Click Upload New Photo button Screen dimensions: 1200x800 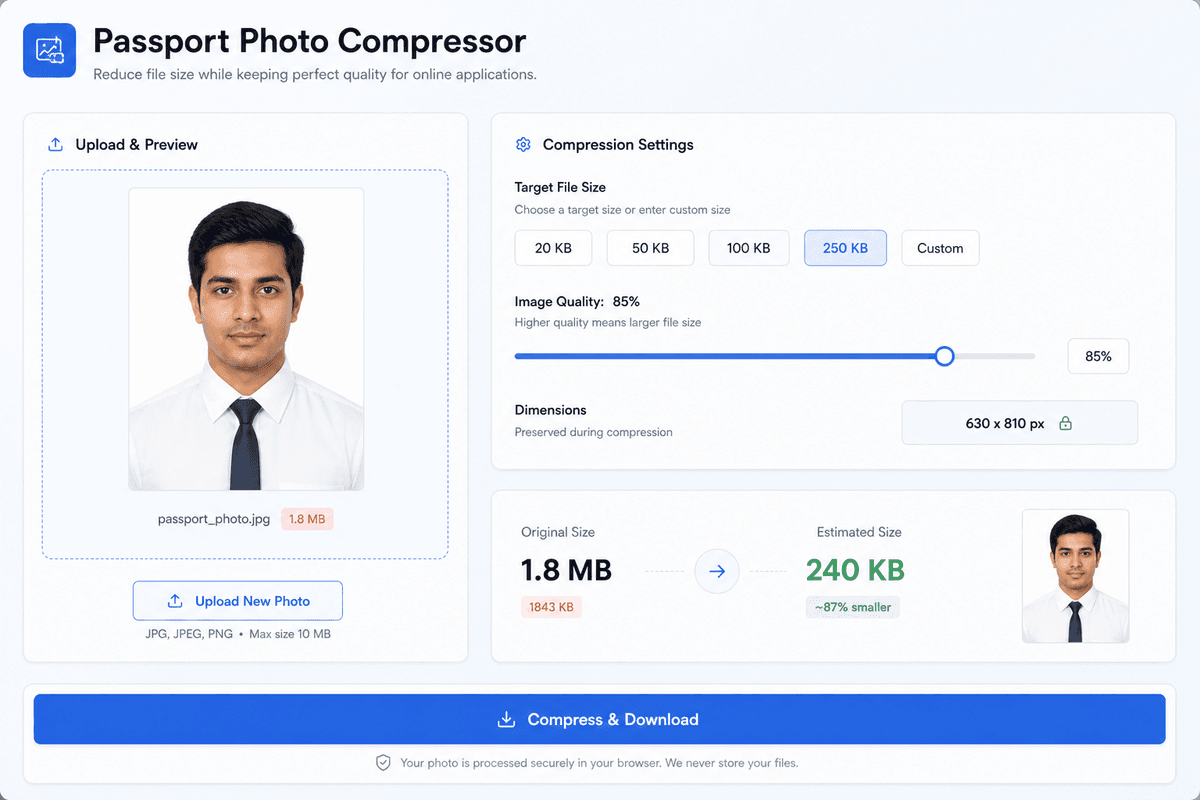pyautogui.click(x=238, y=601)
